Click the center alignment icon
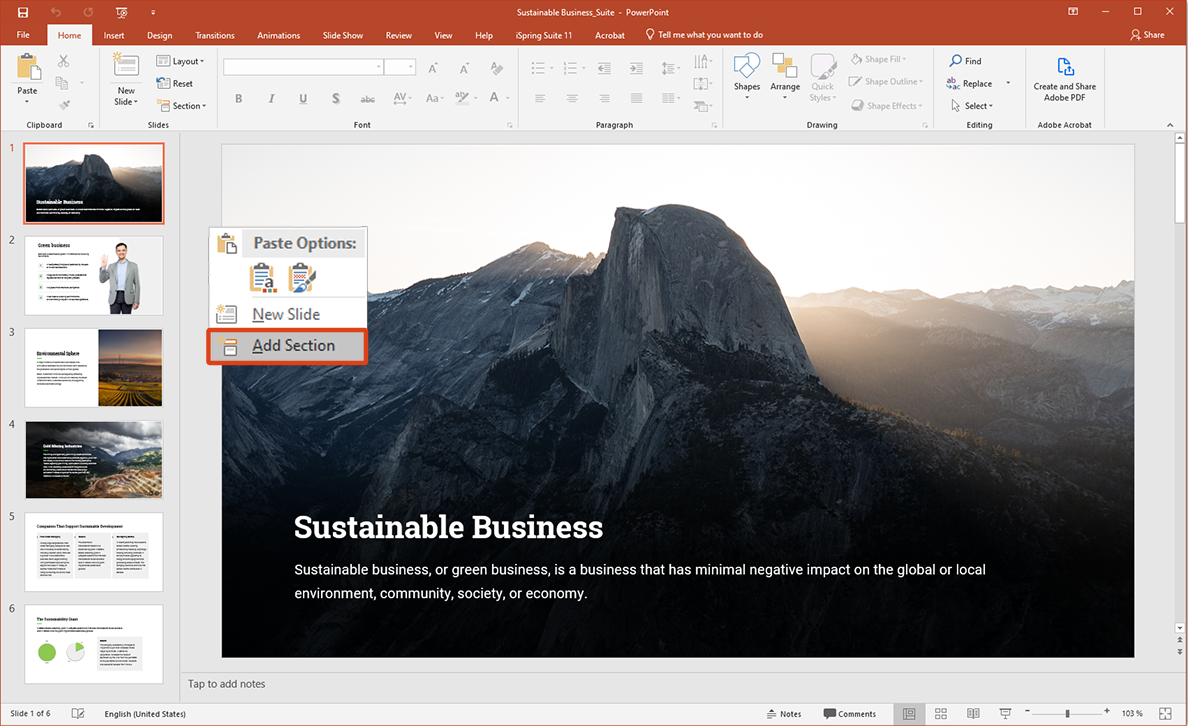 (x=572, y=97)
